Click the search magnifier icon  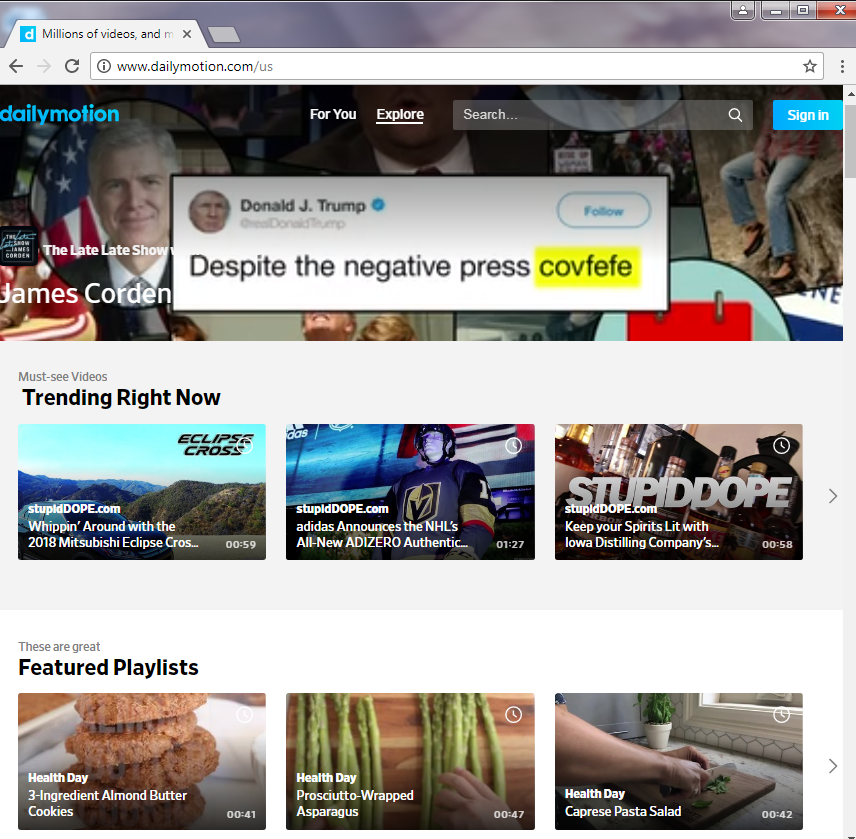click(x=735, y=115)
